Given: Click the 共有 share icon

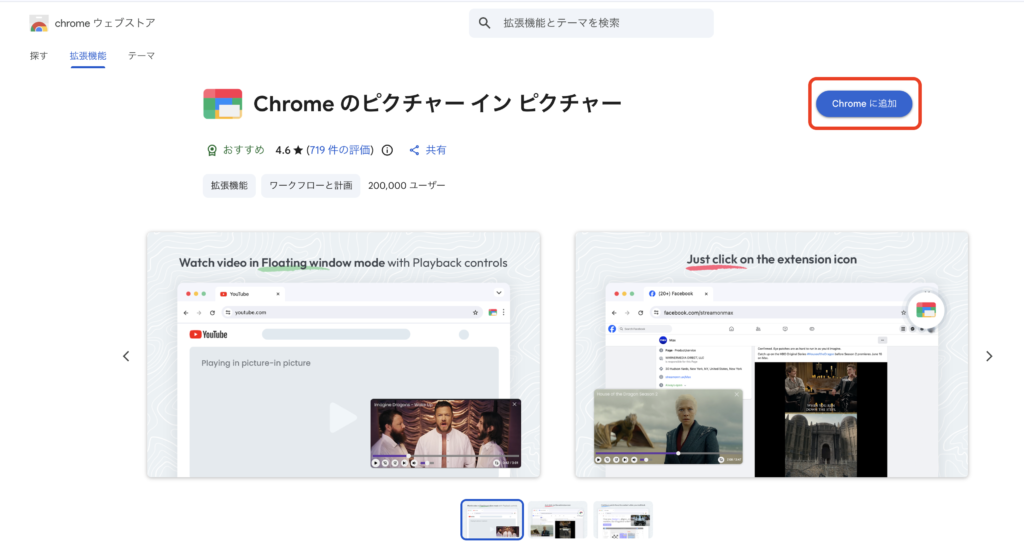Looking at the screenshot, I should pos(414,150).
